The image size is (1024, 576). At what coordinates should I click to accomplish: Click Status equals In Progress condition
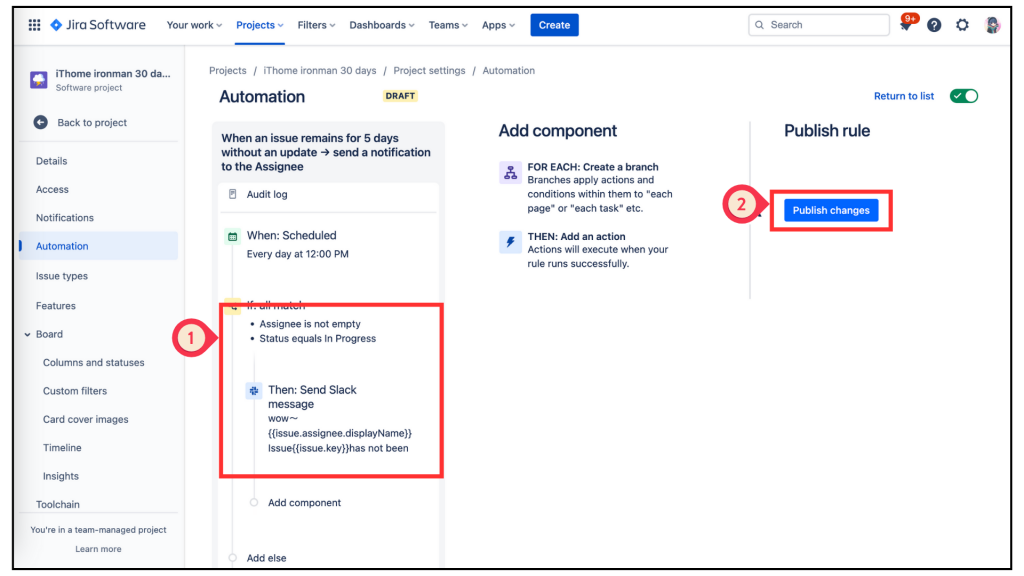(317, 338)
